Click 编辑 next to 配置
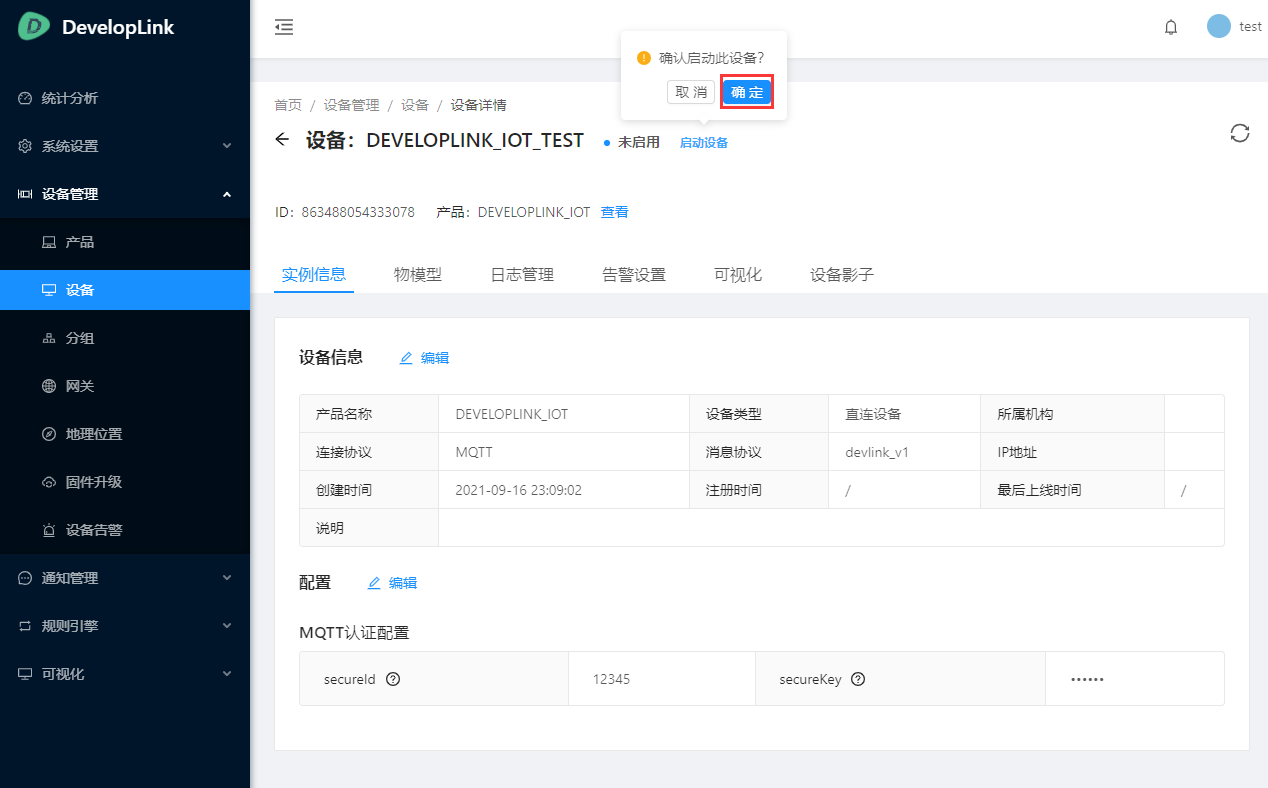Screen dimensions: 1268x788 (x=403, y=583)
